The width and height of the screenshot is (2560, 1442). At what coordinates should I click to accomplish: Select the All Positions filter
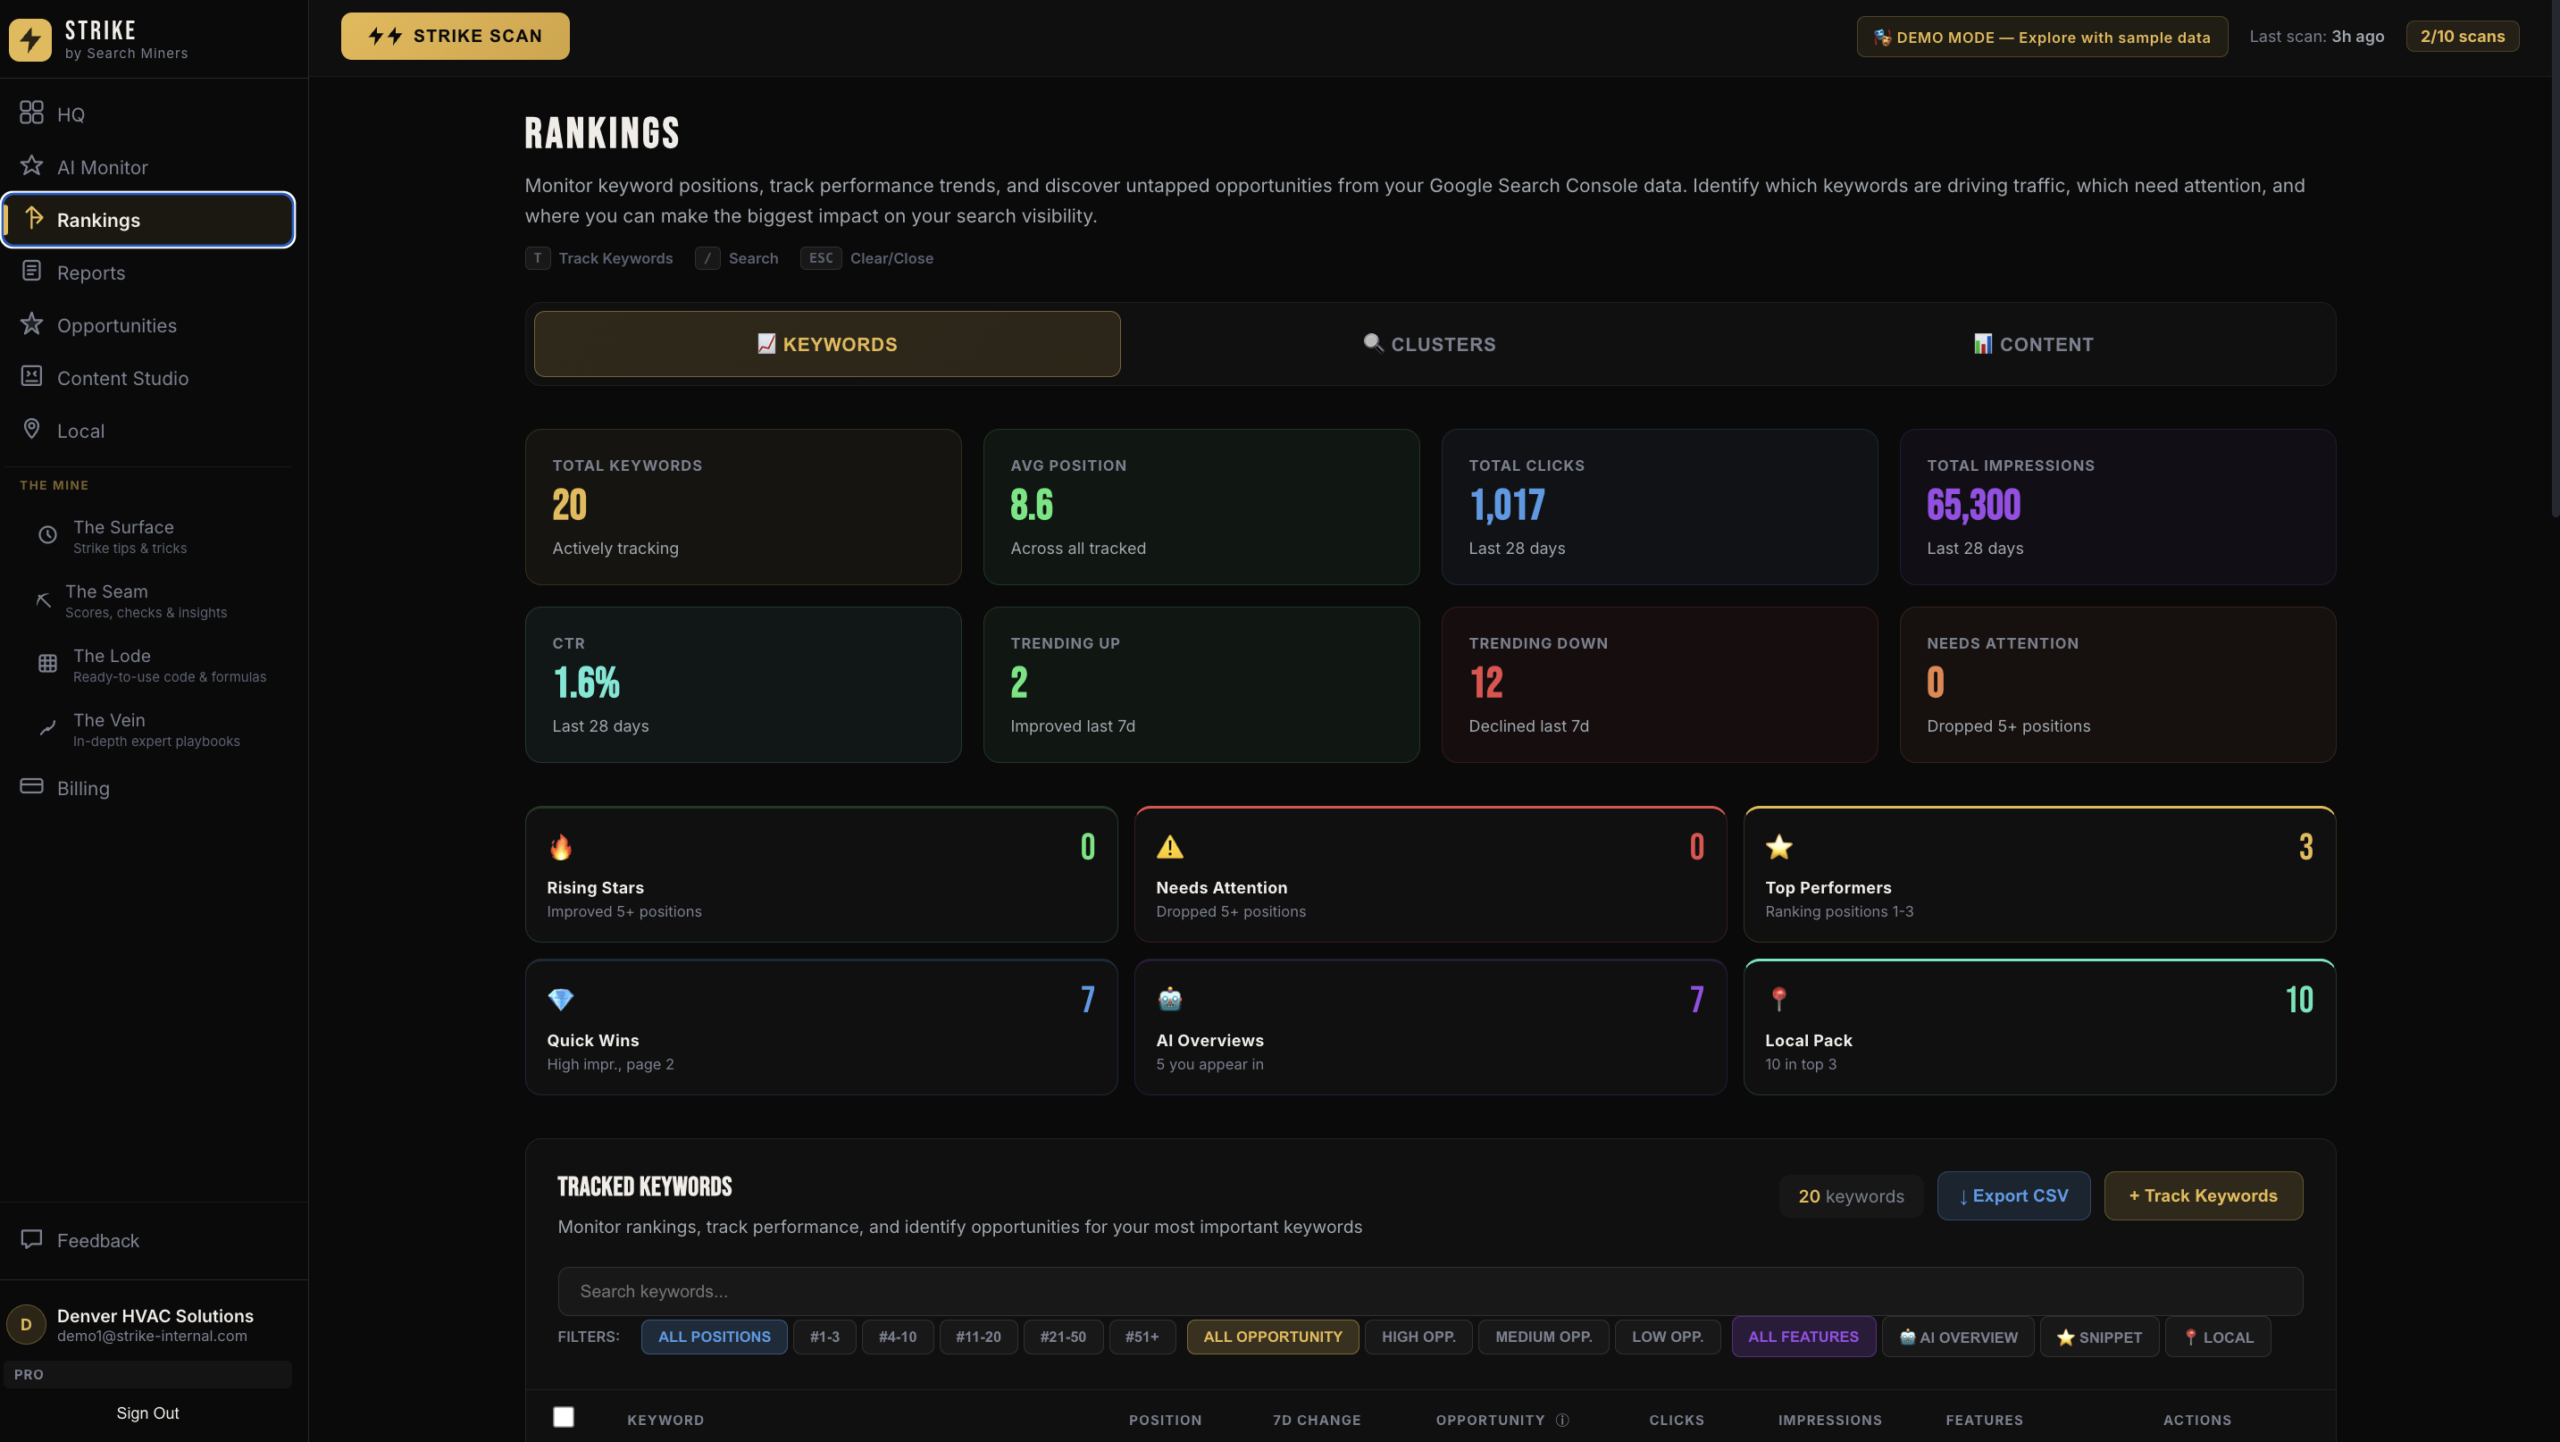[x=714, y=1338]
